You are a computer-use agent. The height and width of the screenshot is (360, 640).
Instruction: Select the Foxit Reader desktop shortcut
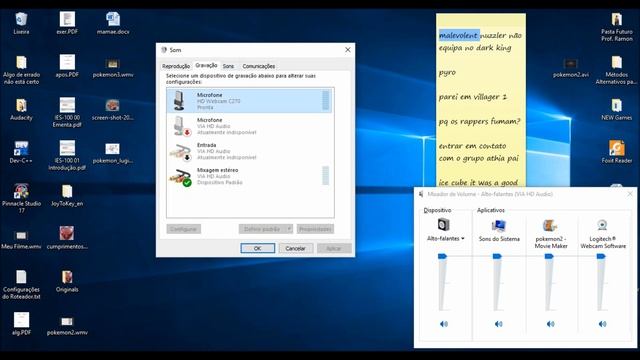(617, 152)
